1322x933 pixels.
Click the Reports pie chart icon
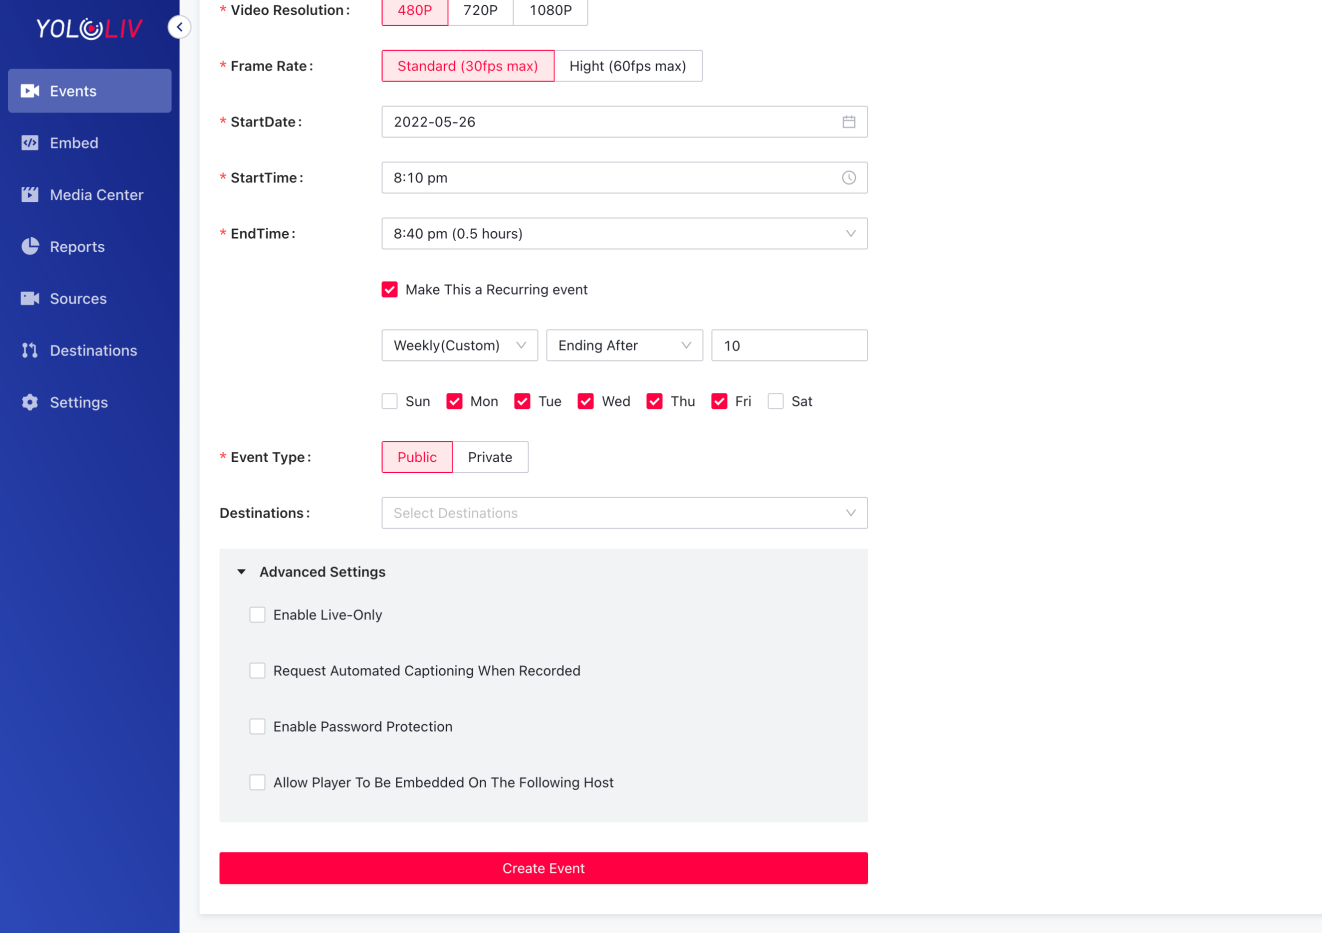30,247
